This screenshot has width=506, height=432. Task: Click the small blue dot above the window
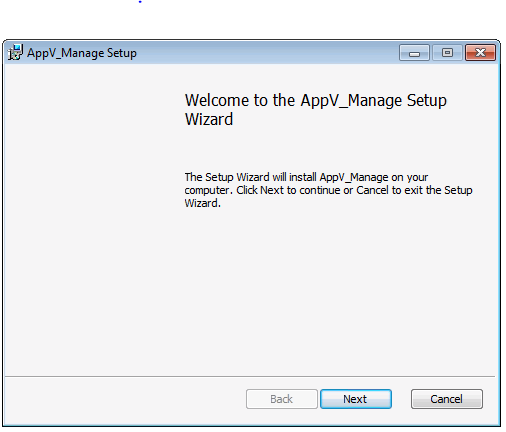pyautogui.click(x=140, y=2)
